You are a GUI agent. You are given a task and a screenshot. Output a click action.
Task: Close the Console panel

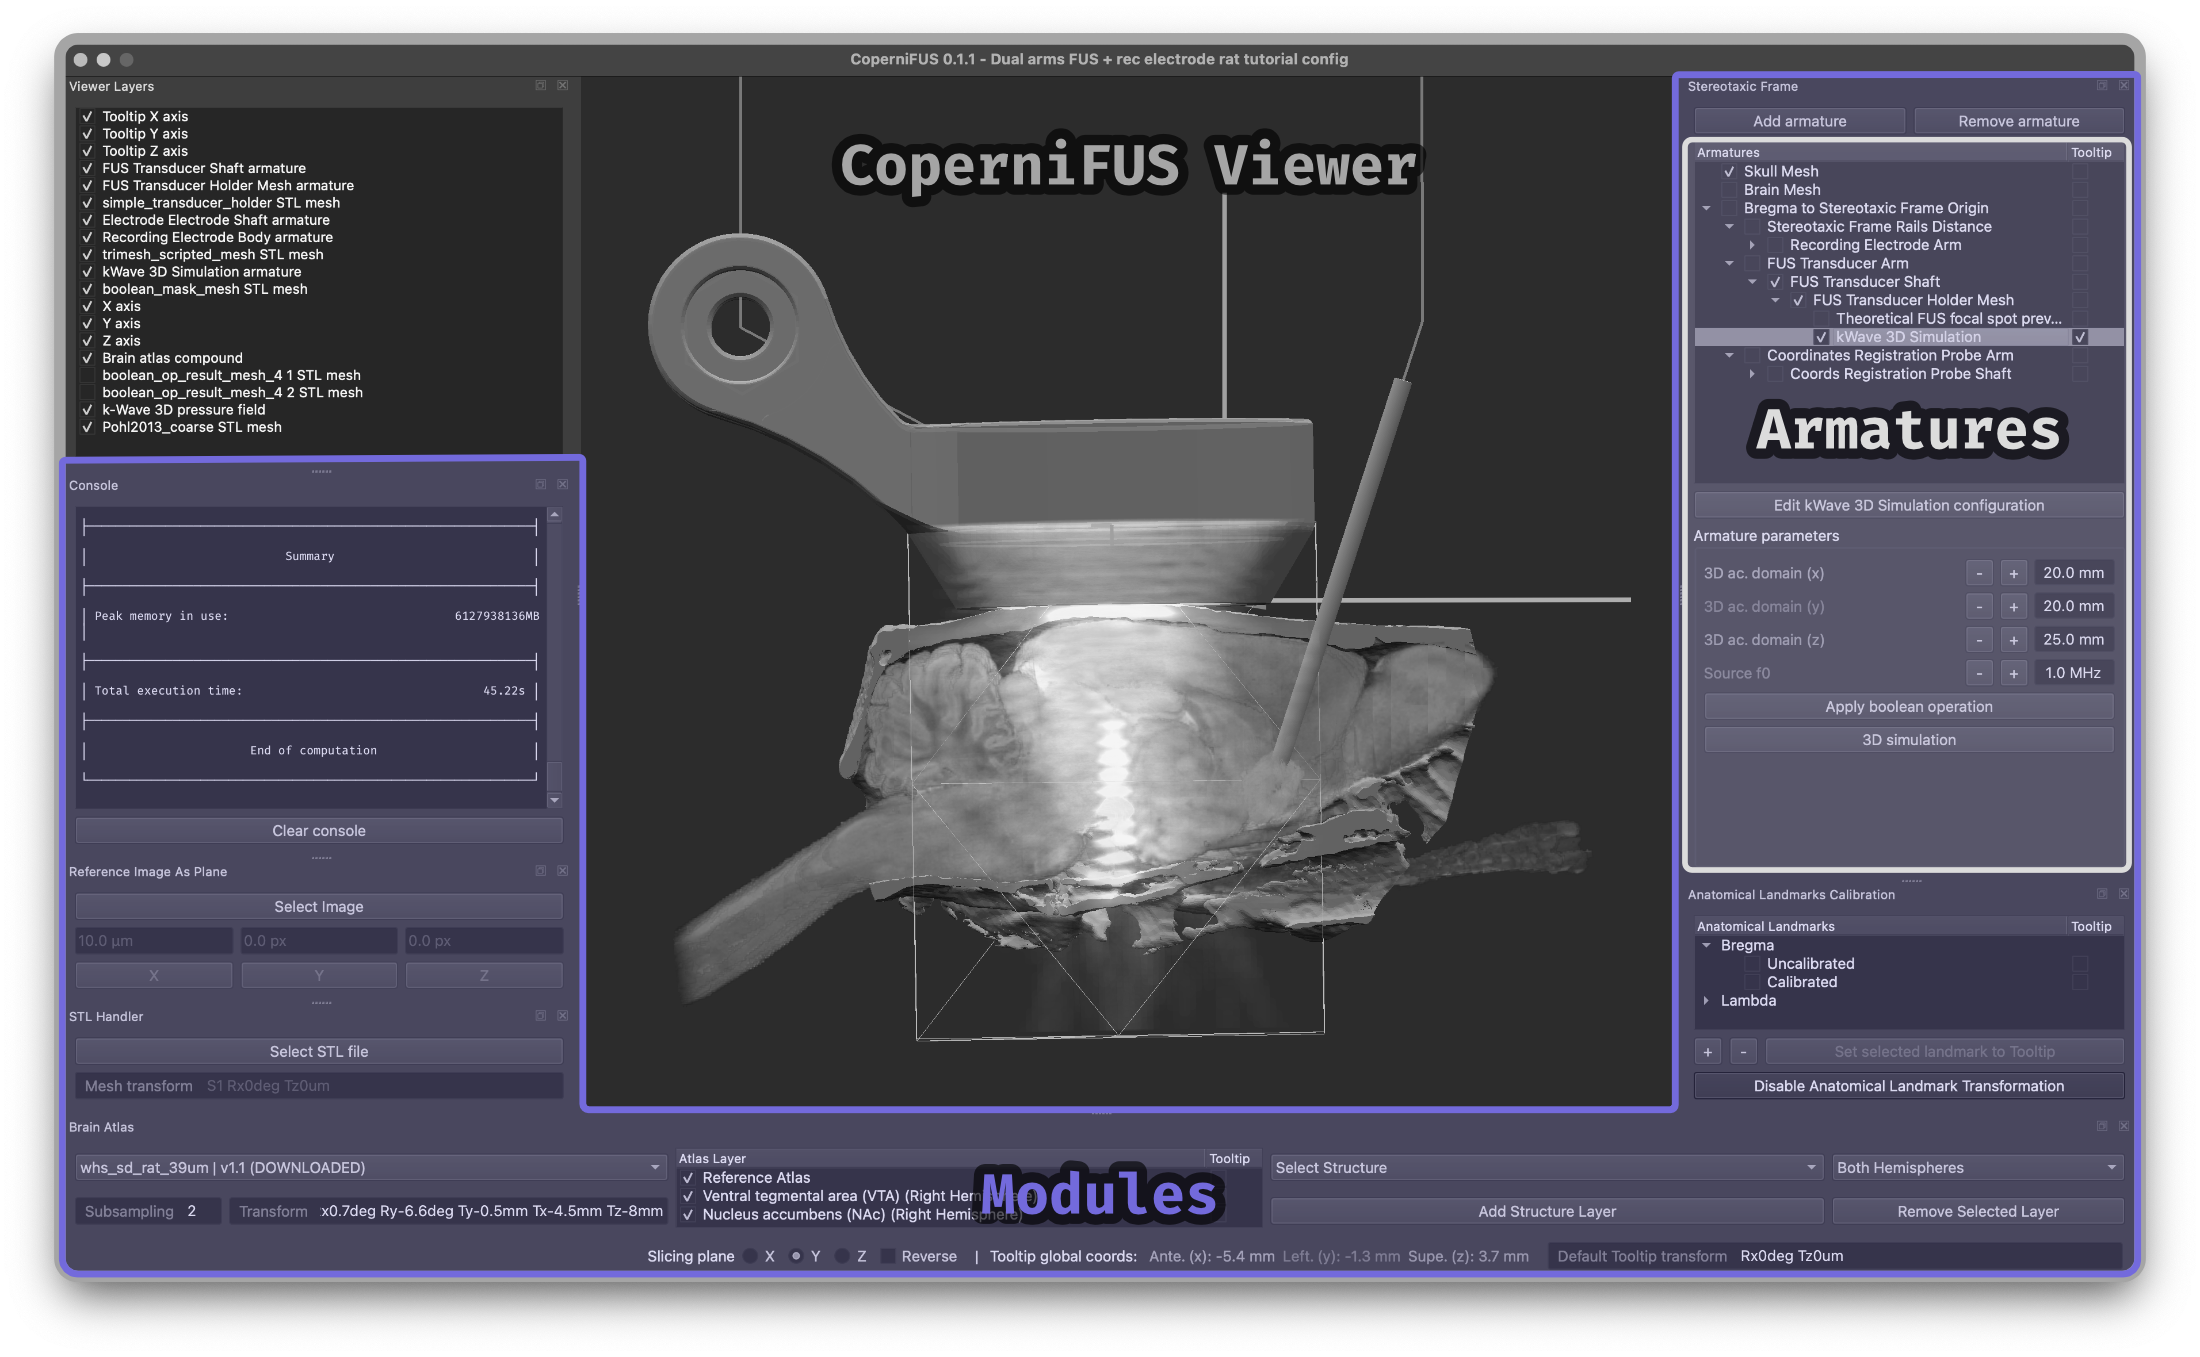(x=562, y=484)
